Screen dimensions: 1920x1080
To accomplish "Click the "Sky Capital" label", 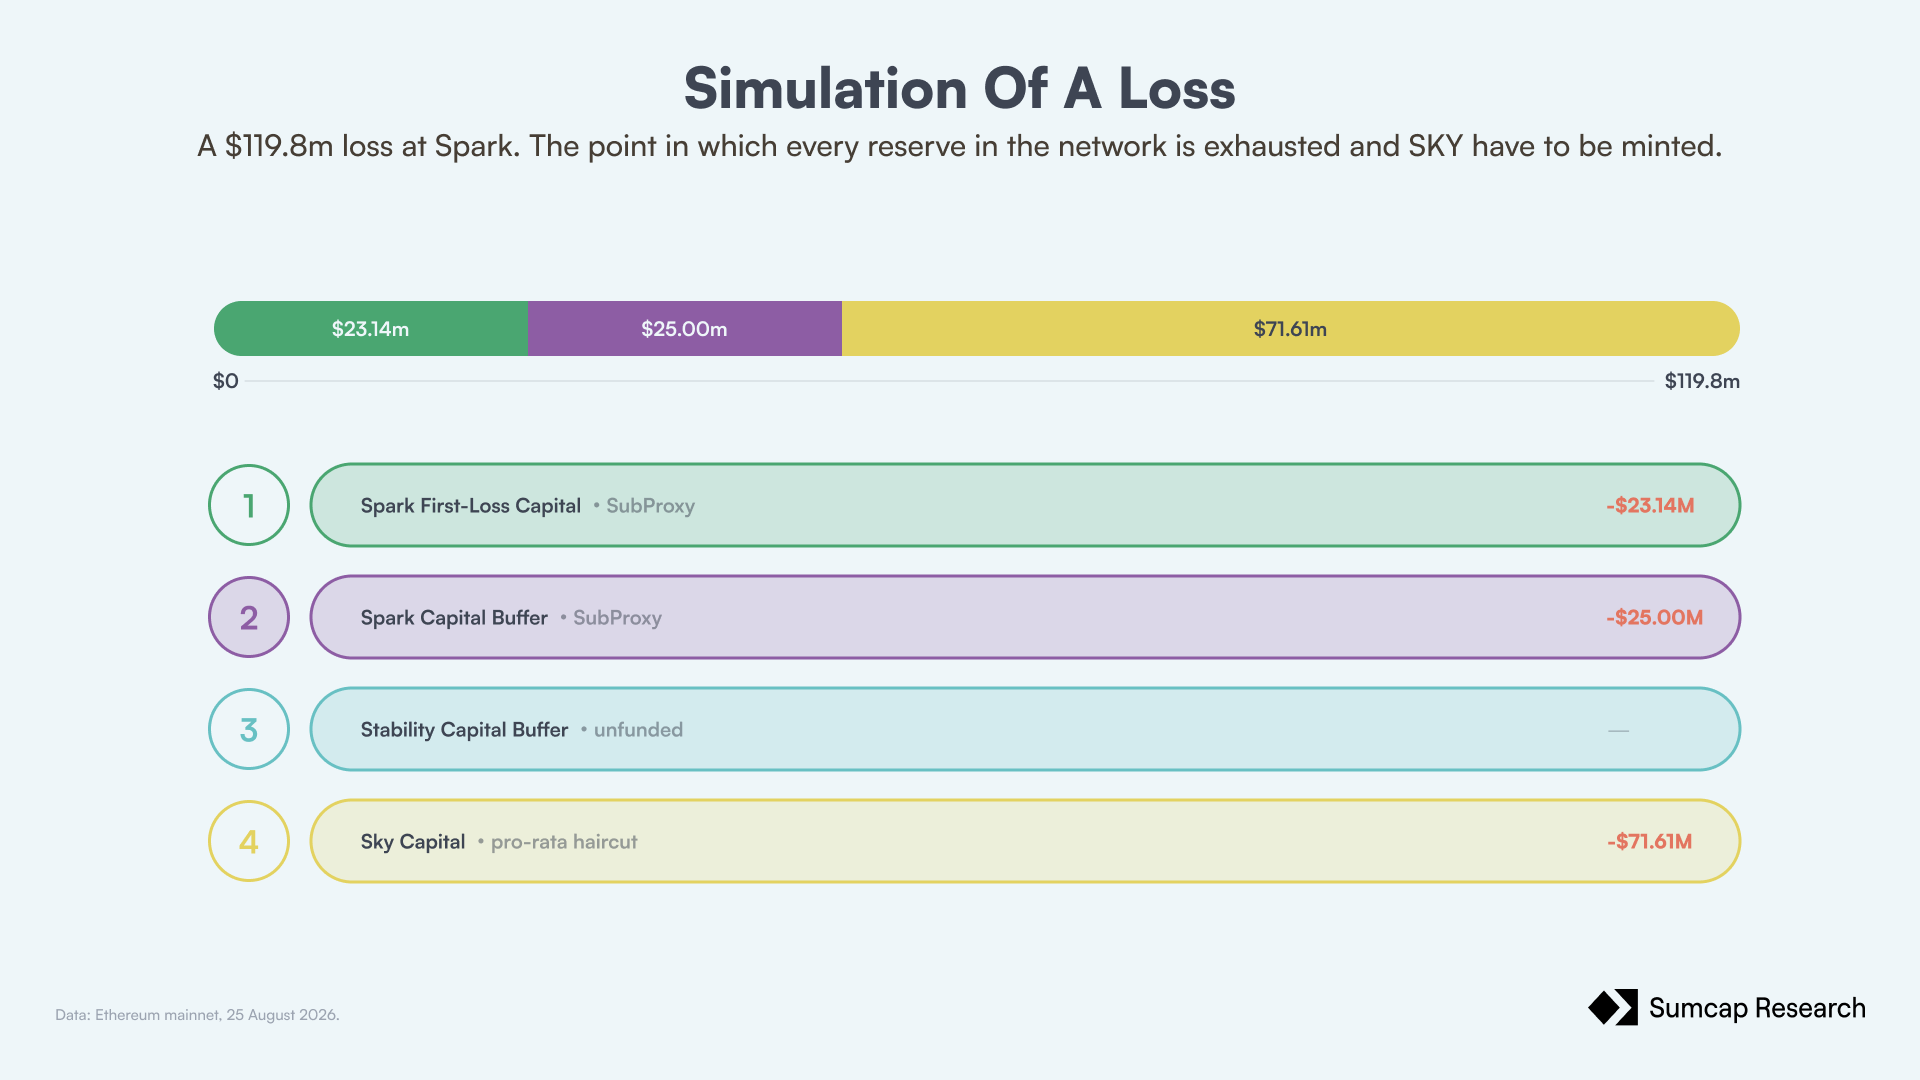I will tap(413, 842).
